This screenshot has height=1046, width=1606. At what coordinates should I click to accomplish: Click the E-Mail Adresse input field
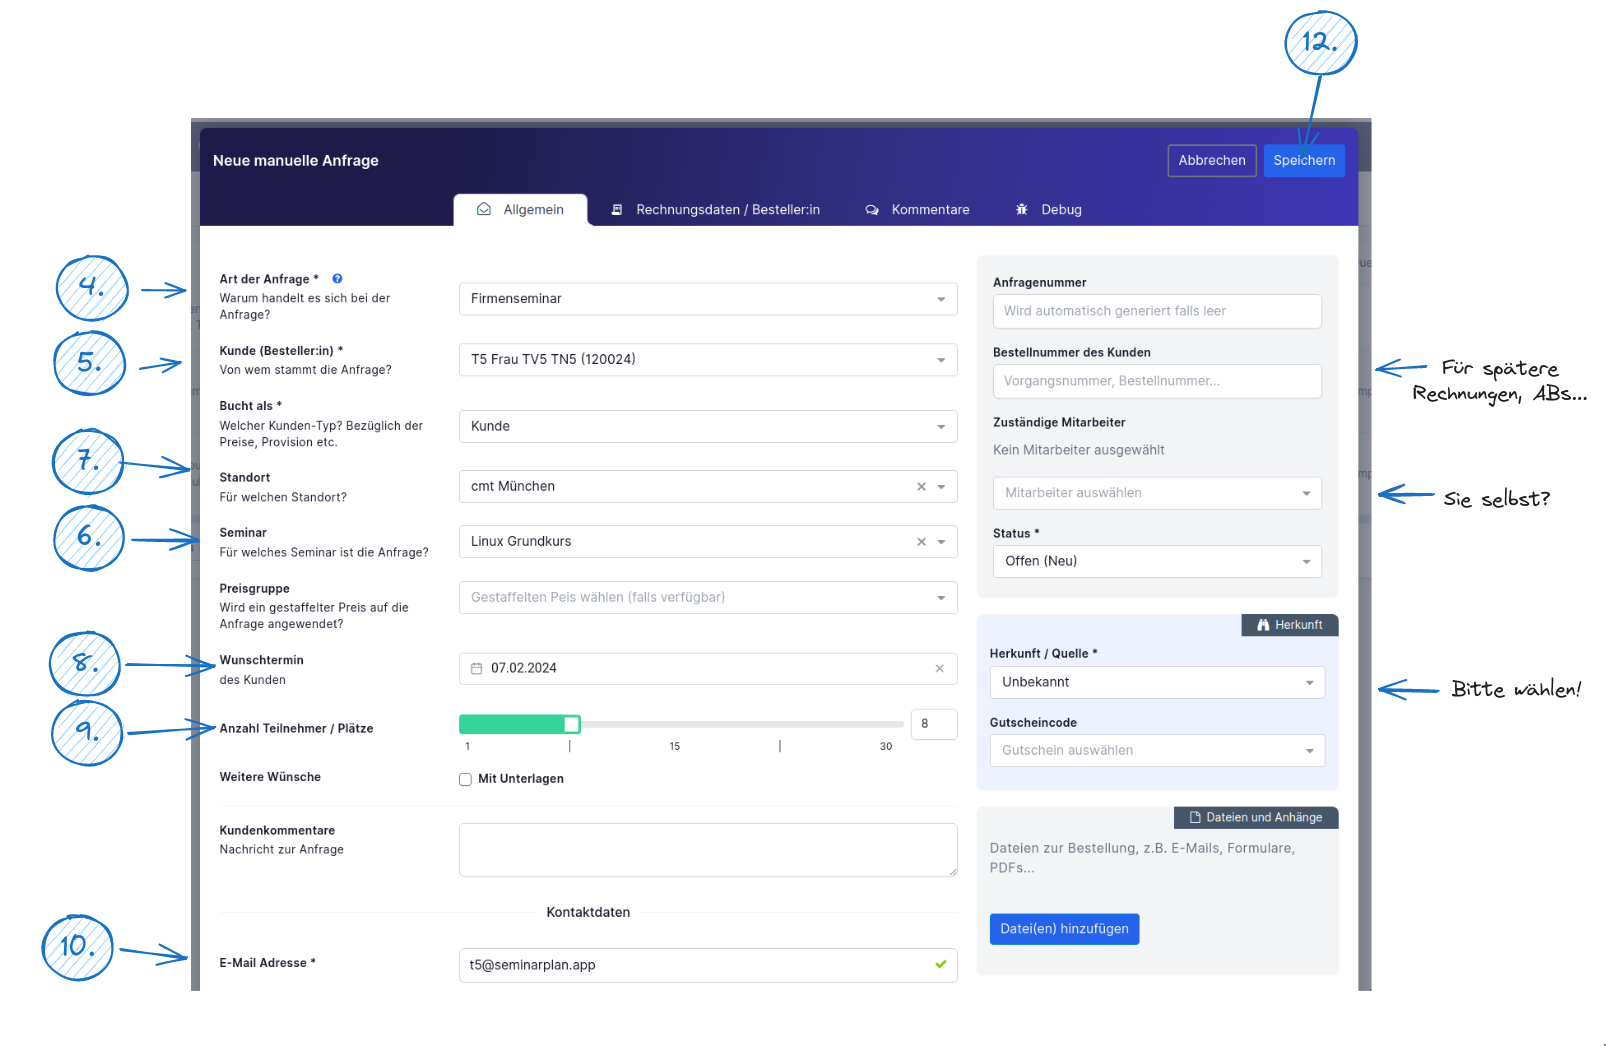(708, 966)
